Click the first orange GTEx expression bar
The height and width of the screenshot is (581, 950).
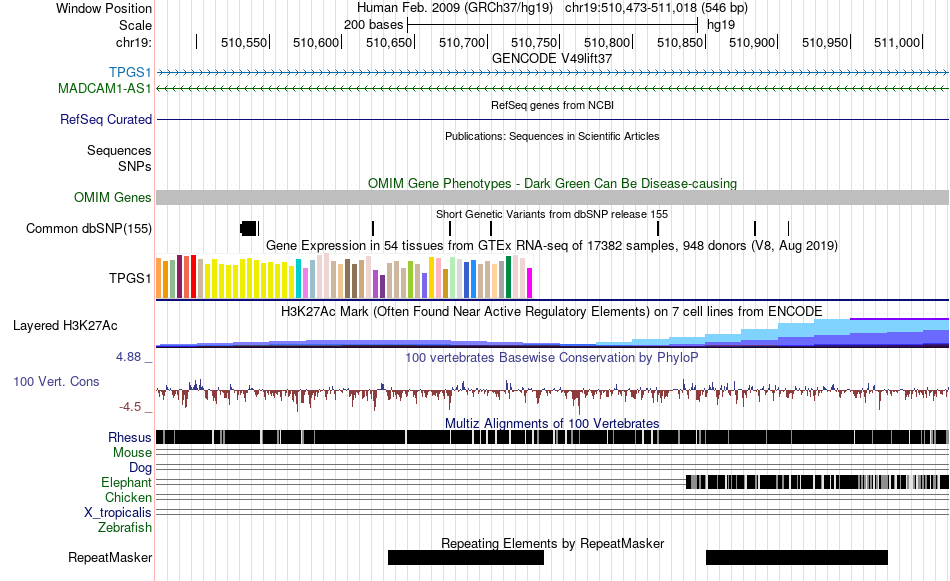pos(159,279)
